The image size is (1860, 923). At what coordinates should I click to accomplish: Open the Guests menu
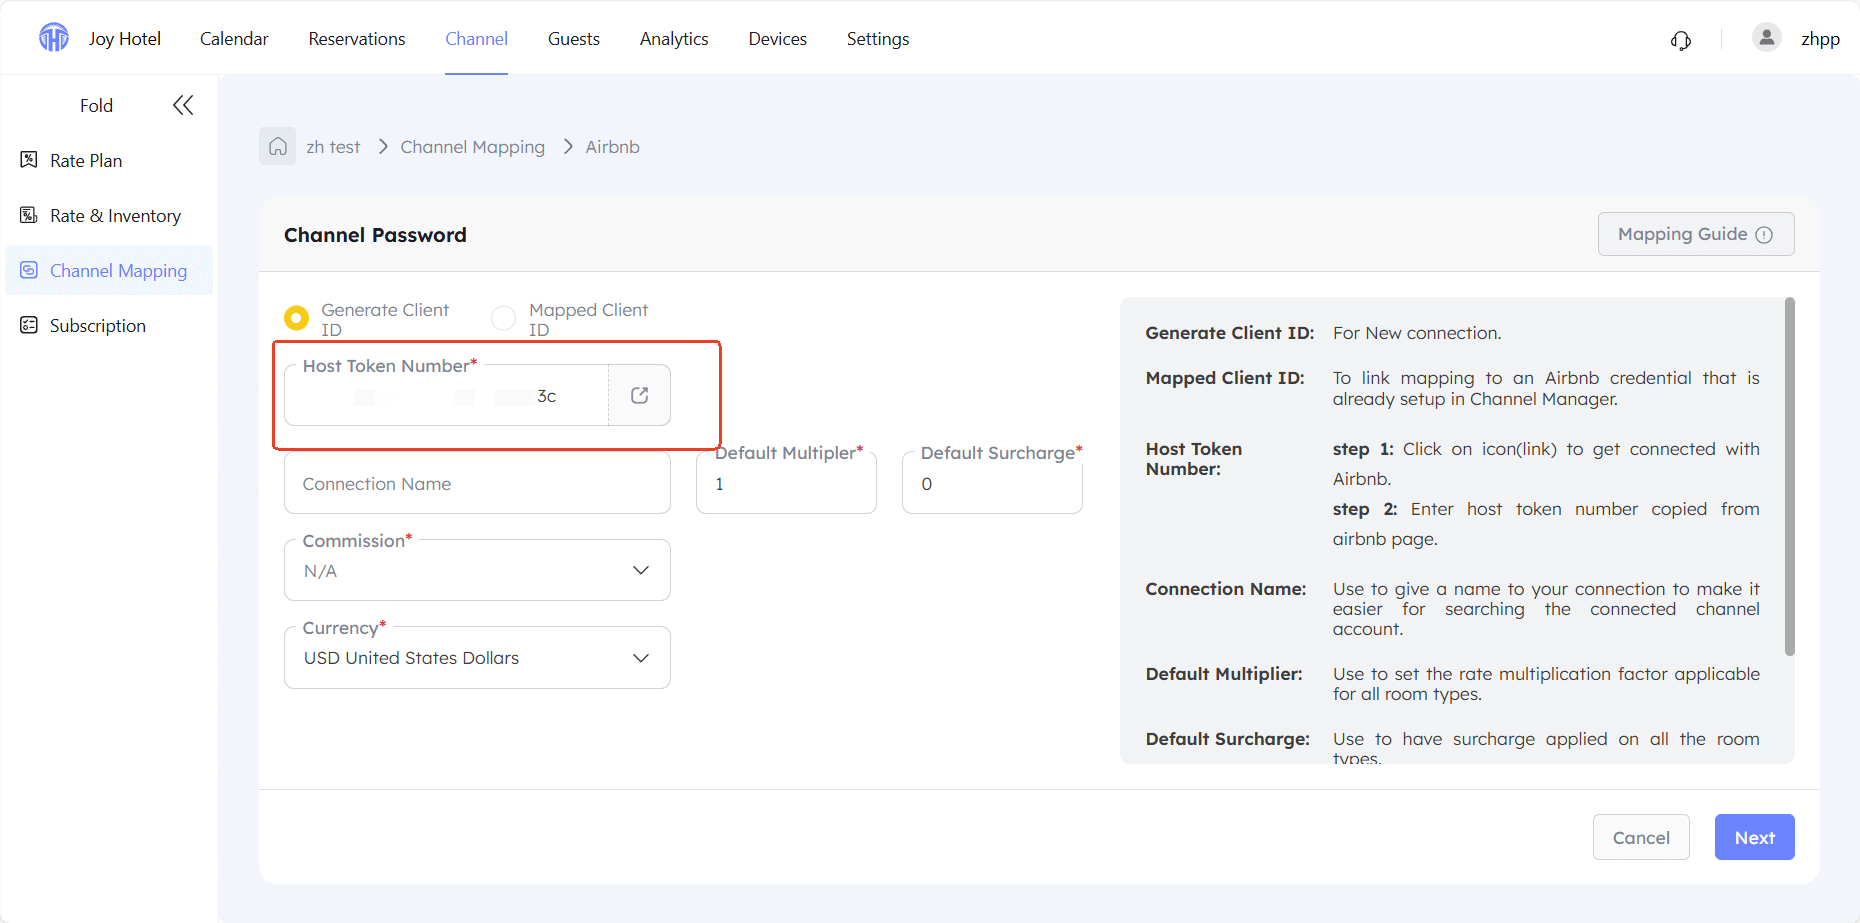[574, 39]
